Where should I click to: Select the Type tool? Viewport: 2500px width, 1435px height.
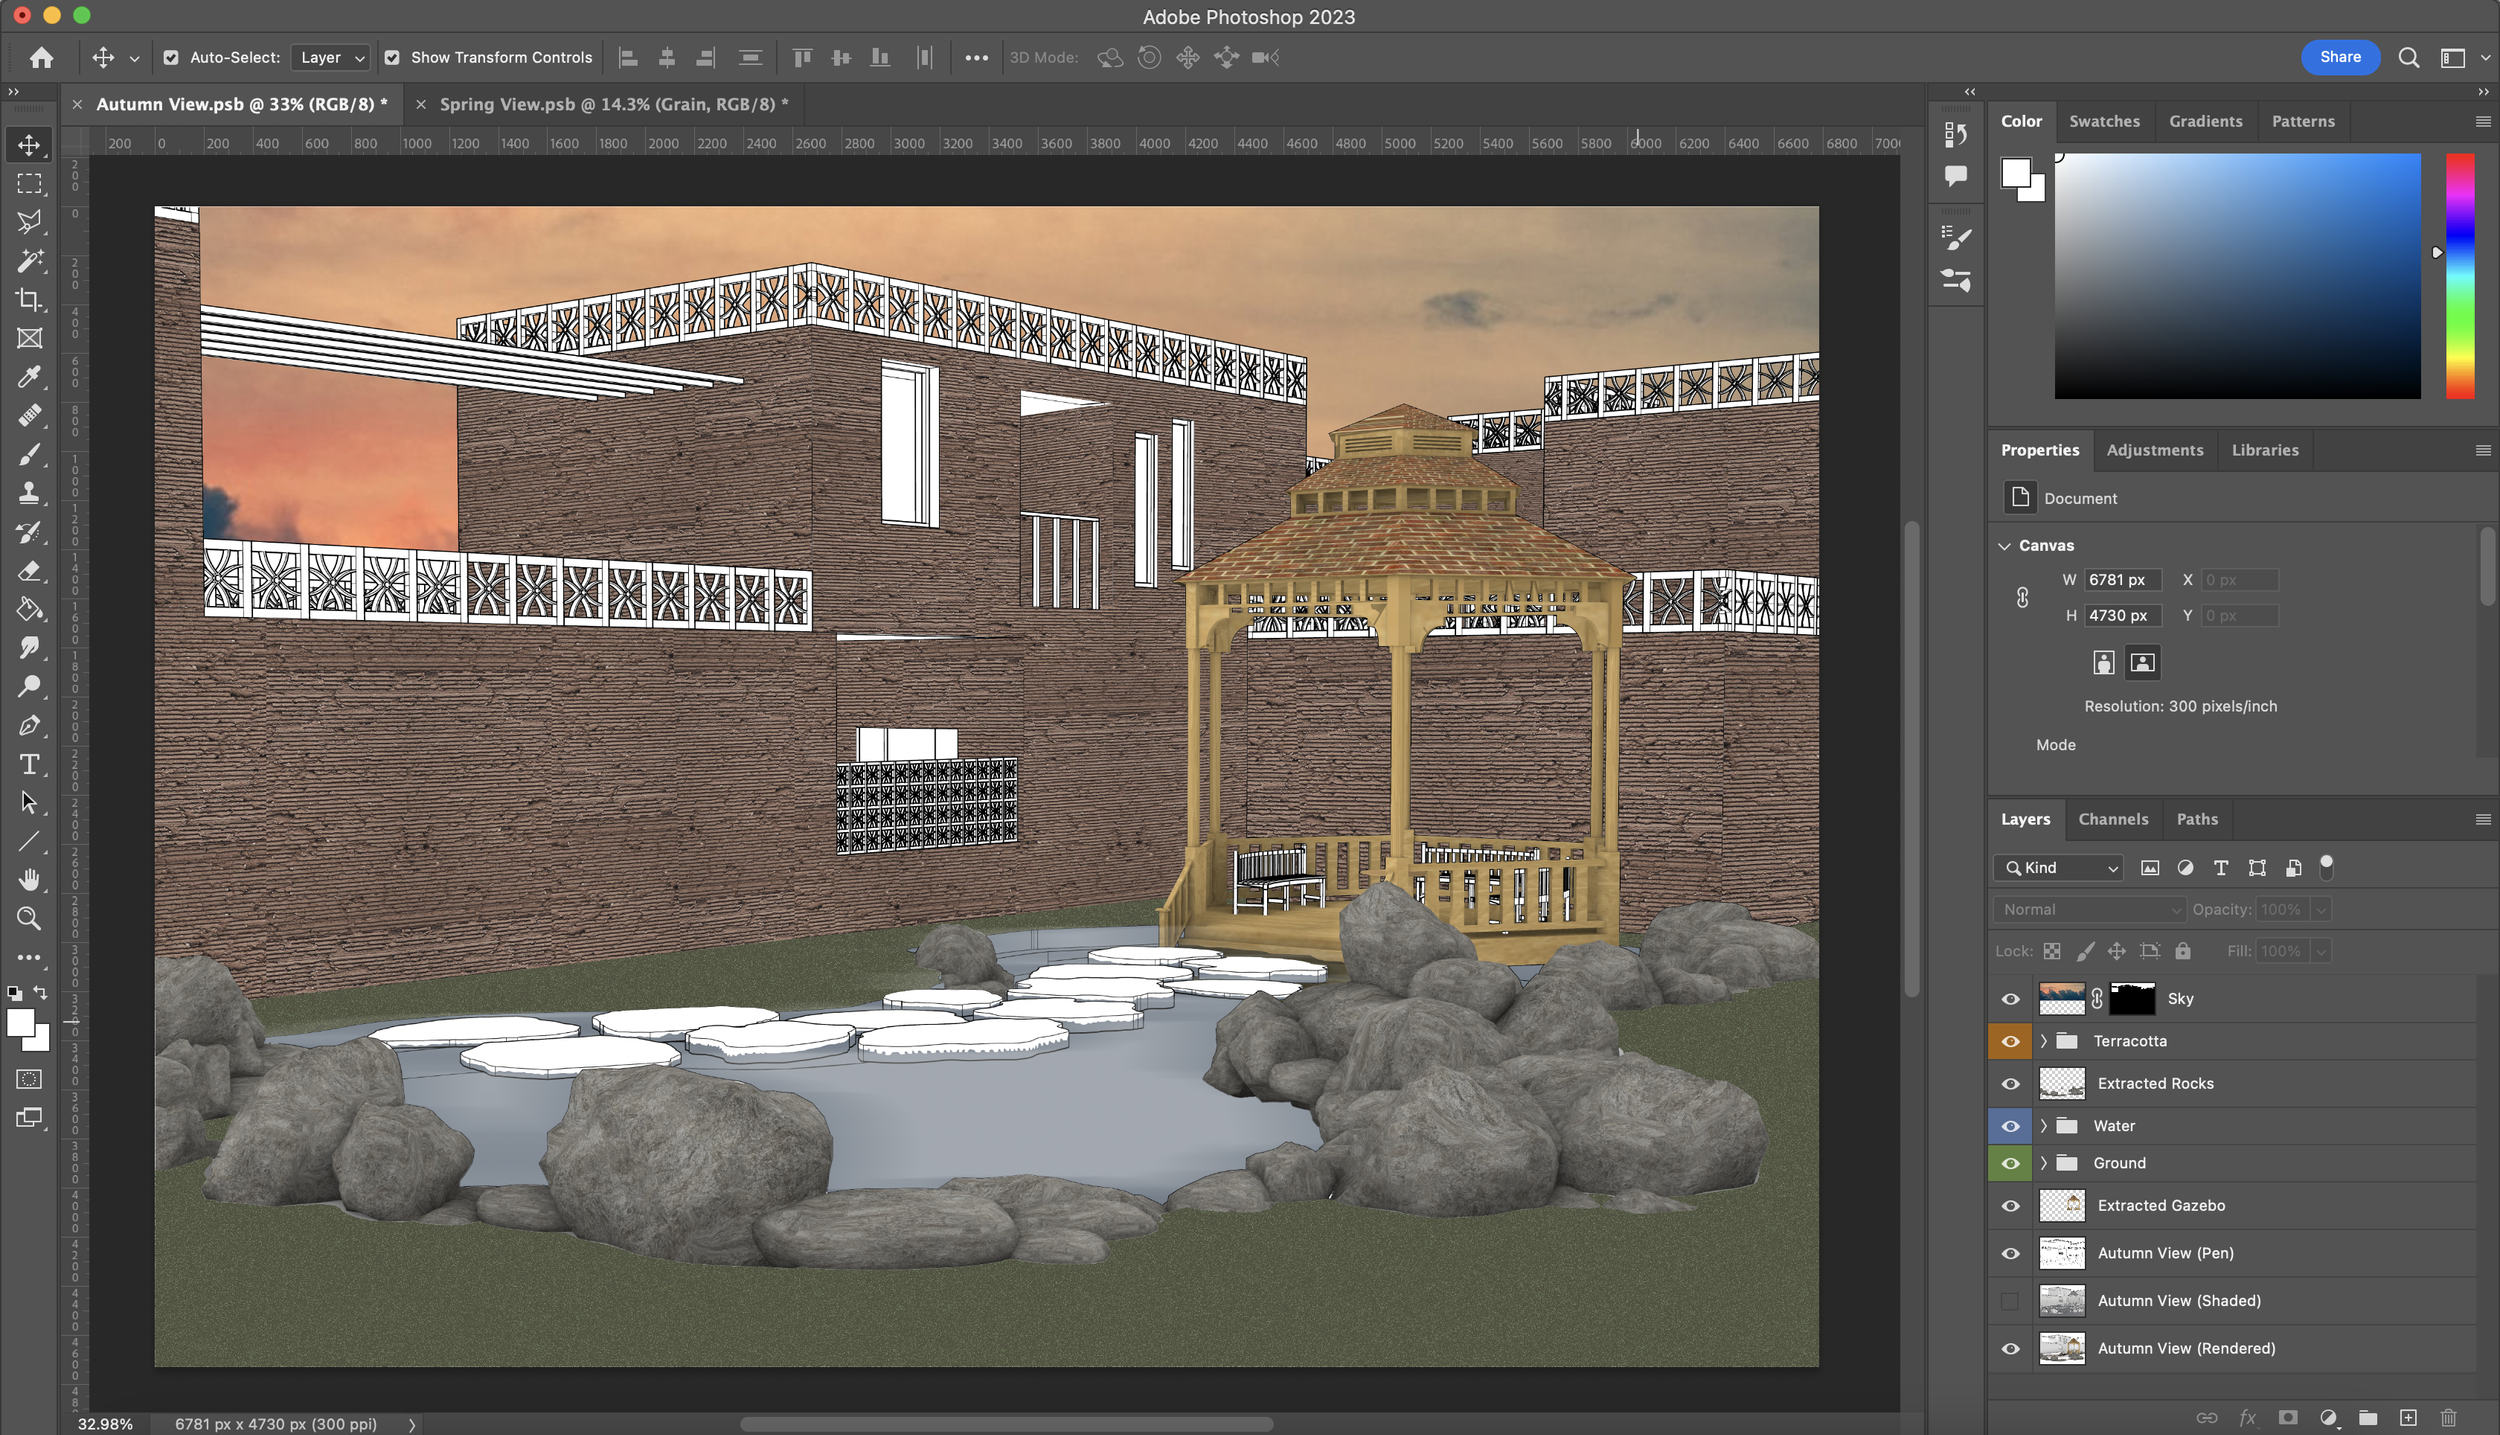pyautogui.click(x=29, y=764)
